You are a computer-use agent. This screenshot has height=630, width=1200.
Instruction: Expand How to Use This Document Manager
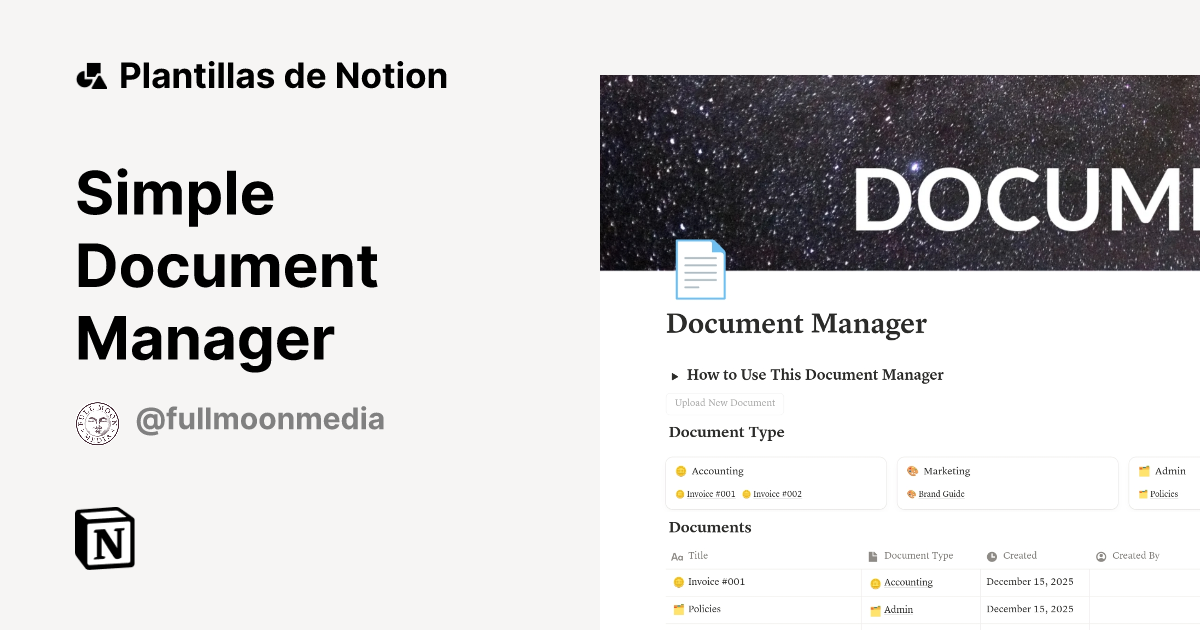click(675, 375)
